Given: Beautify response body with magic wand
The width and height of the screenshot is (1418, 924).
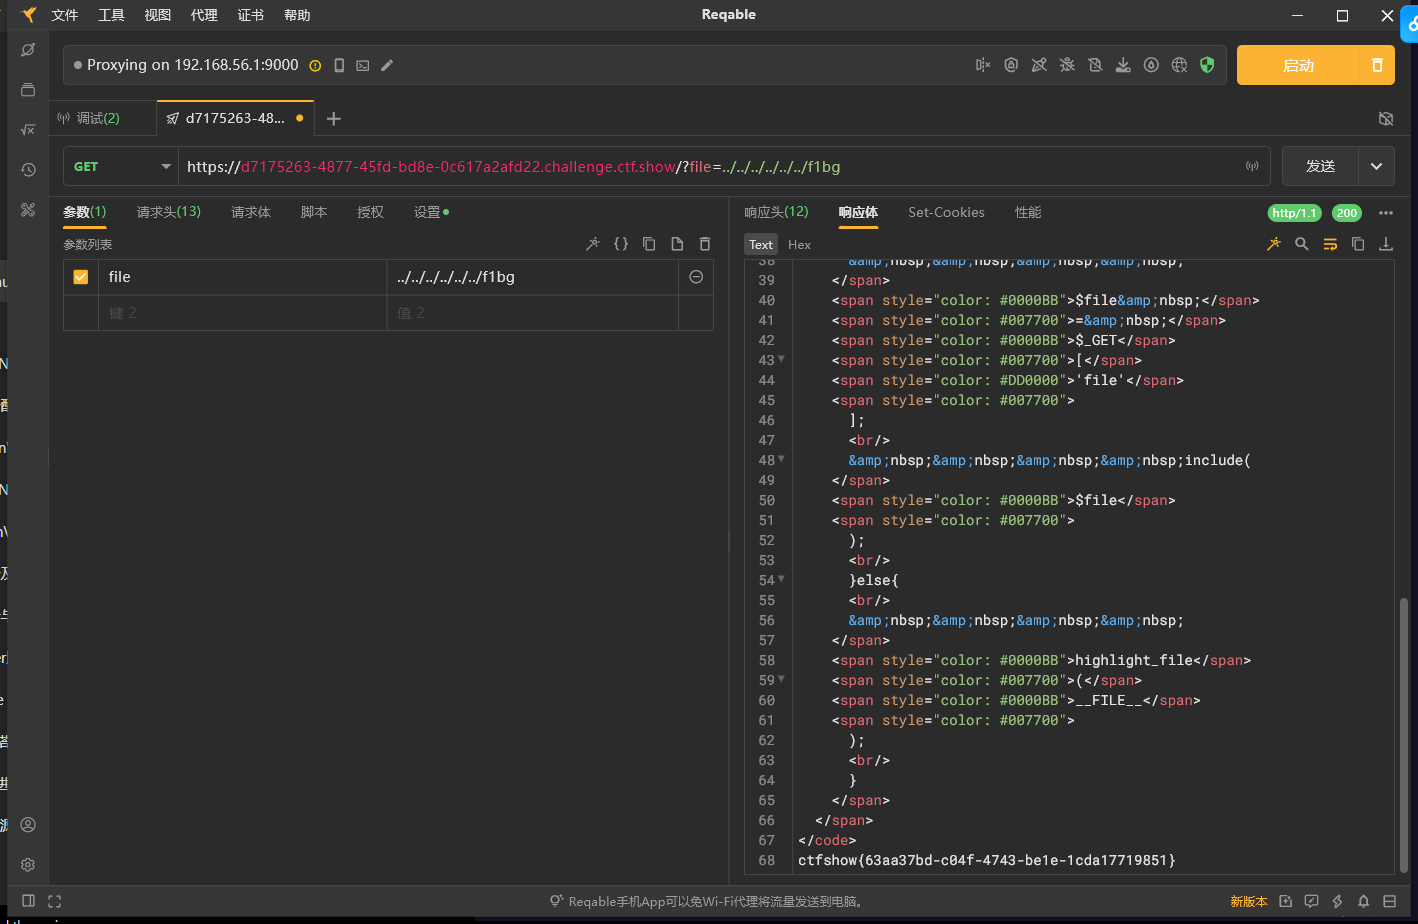Looking at the screenshot, I should click(x=1274, y=244).
